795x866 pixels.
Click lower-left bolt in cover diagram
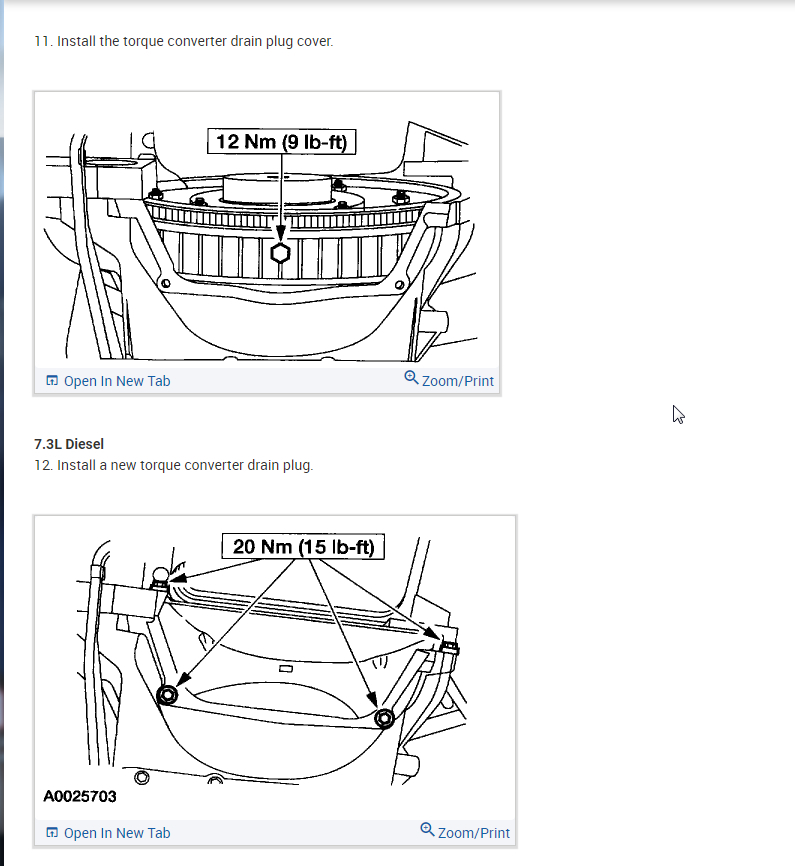tap(167, 695)
